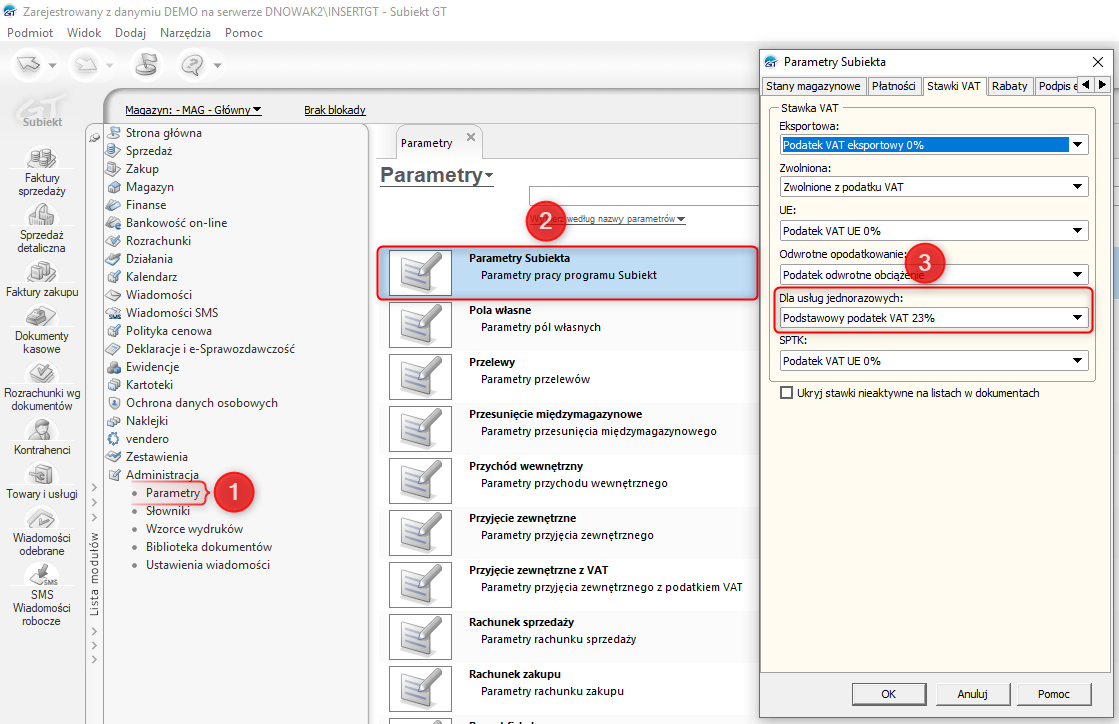The width and height of the screenshot is (1119, 724).
Task: Select Wzorce wydruków under Administracja
Action: click(194, 529)
